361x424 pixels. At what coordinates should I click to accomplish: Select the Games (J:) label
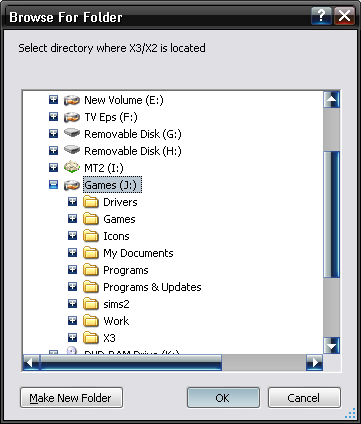[x=112, y=185]
